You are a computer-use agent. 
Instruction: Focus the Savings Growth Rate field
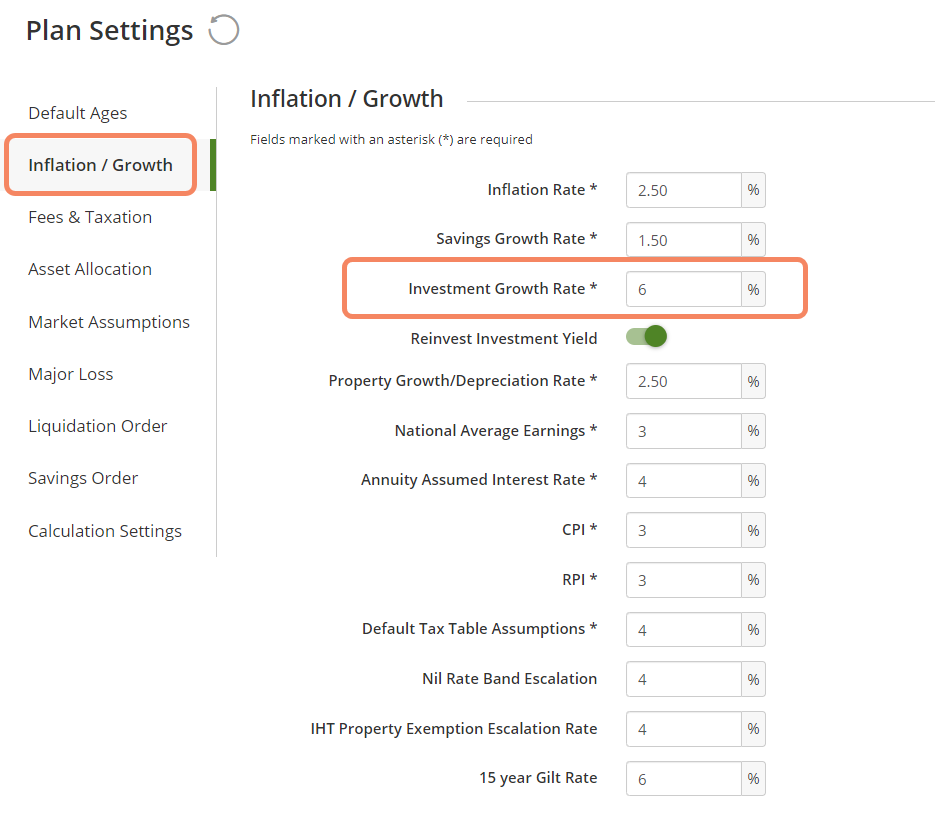coord(683,240)
